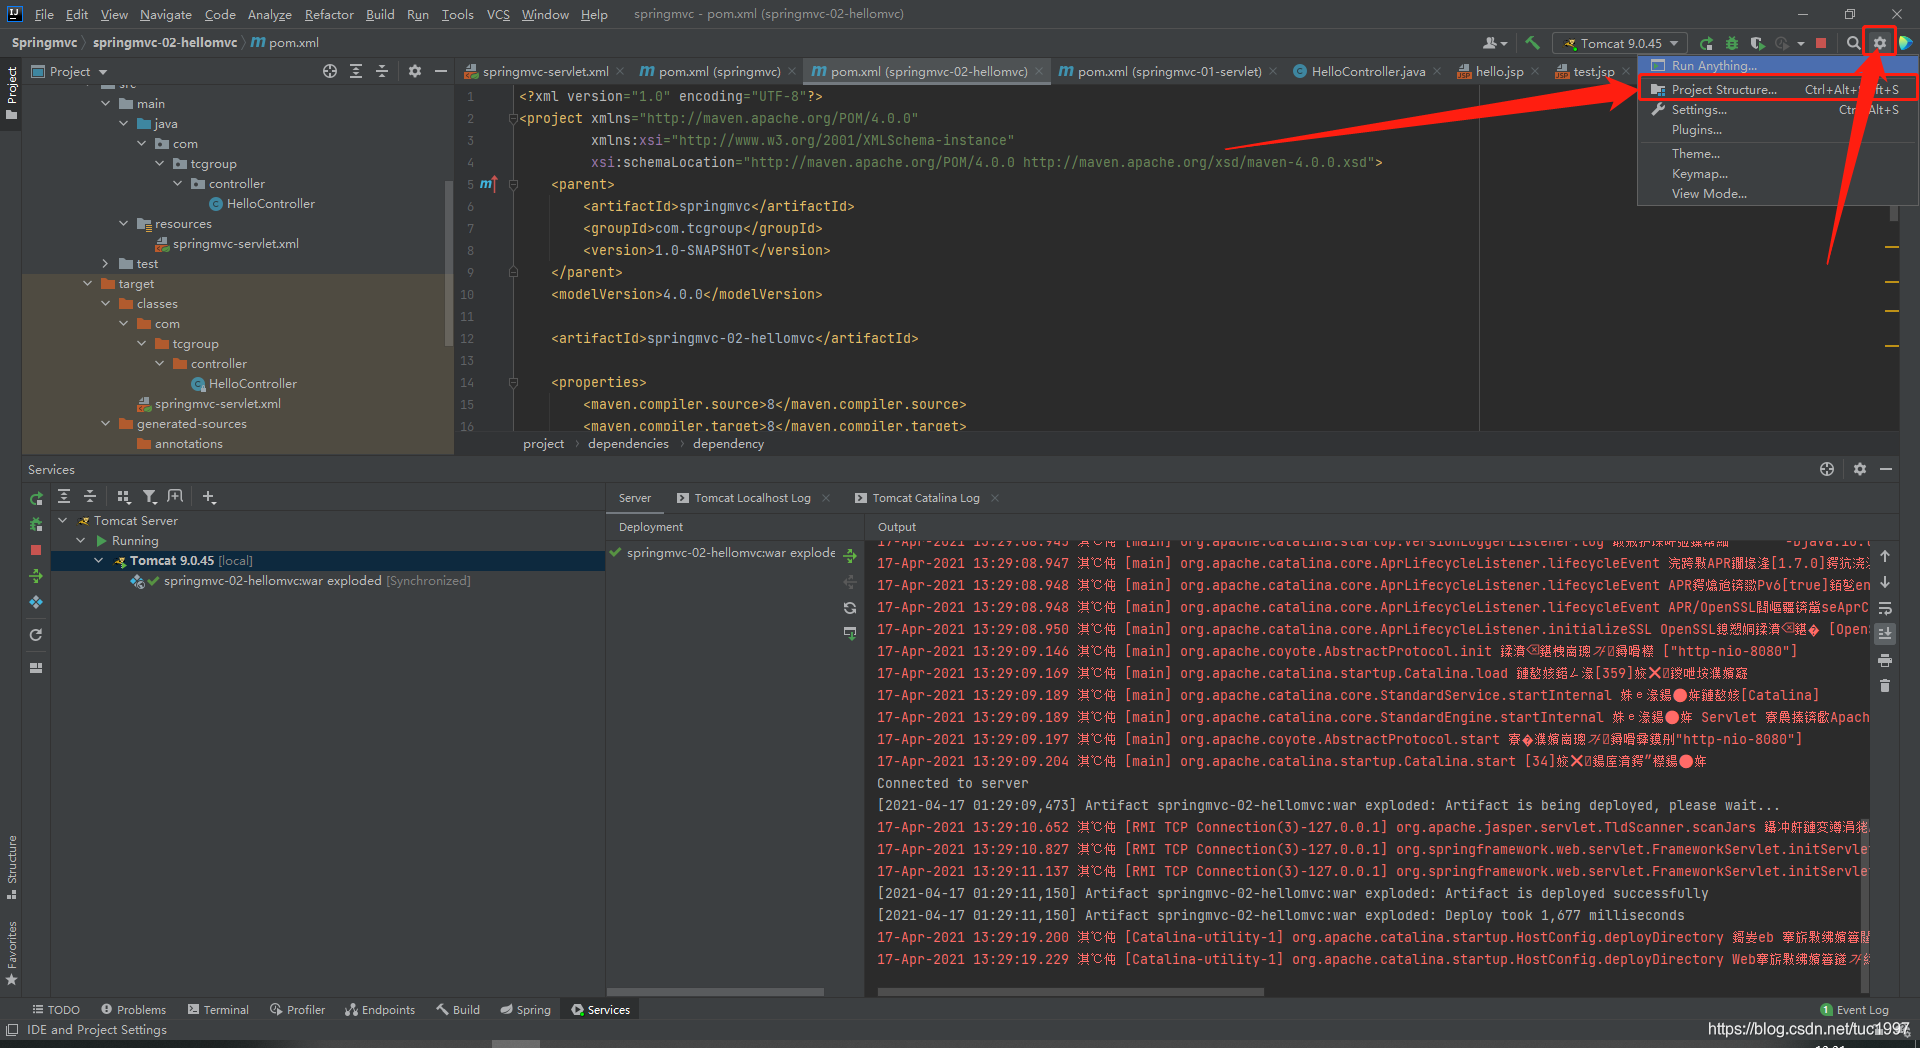Image resolution: width=1920 pixels, height=1048 pixels.
Task: Click Debug rerun icon in Services left toolbar
Action: (x=36, y=524)
